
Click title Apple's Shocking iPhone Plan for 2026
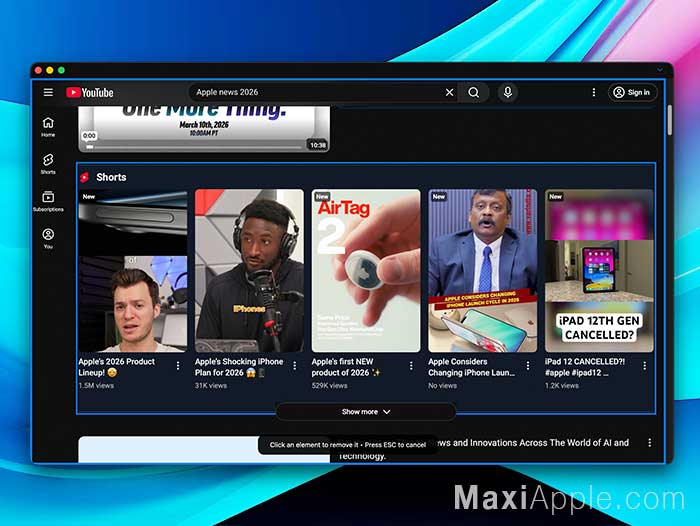tap(239, 367)
